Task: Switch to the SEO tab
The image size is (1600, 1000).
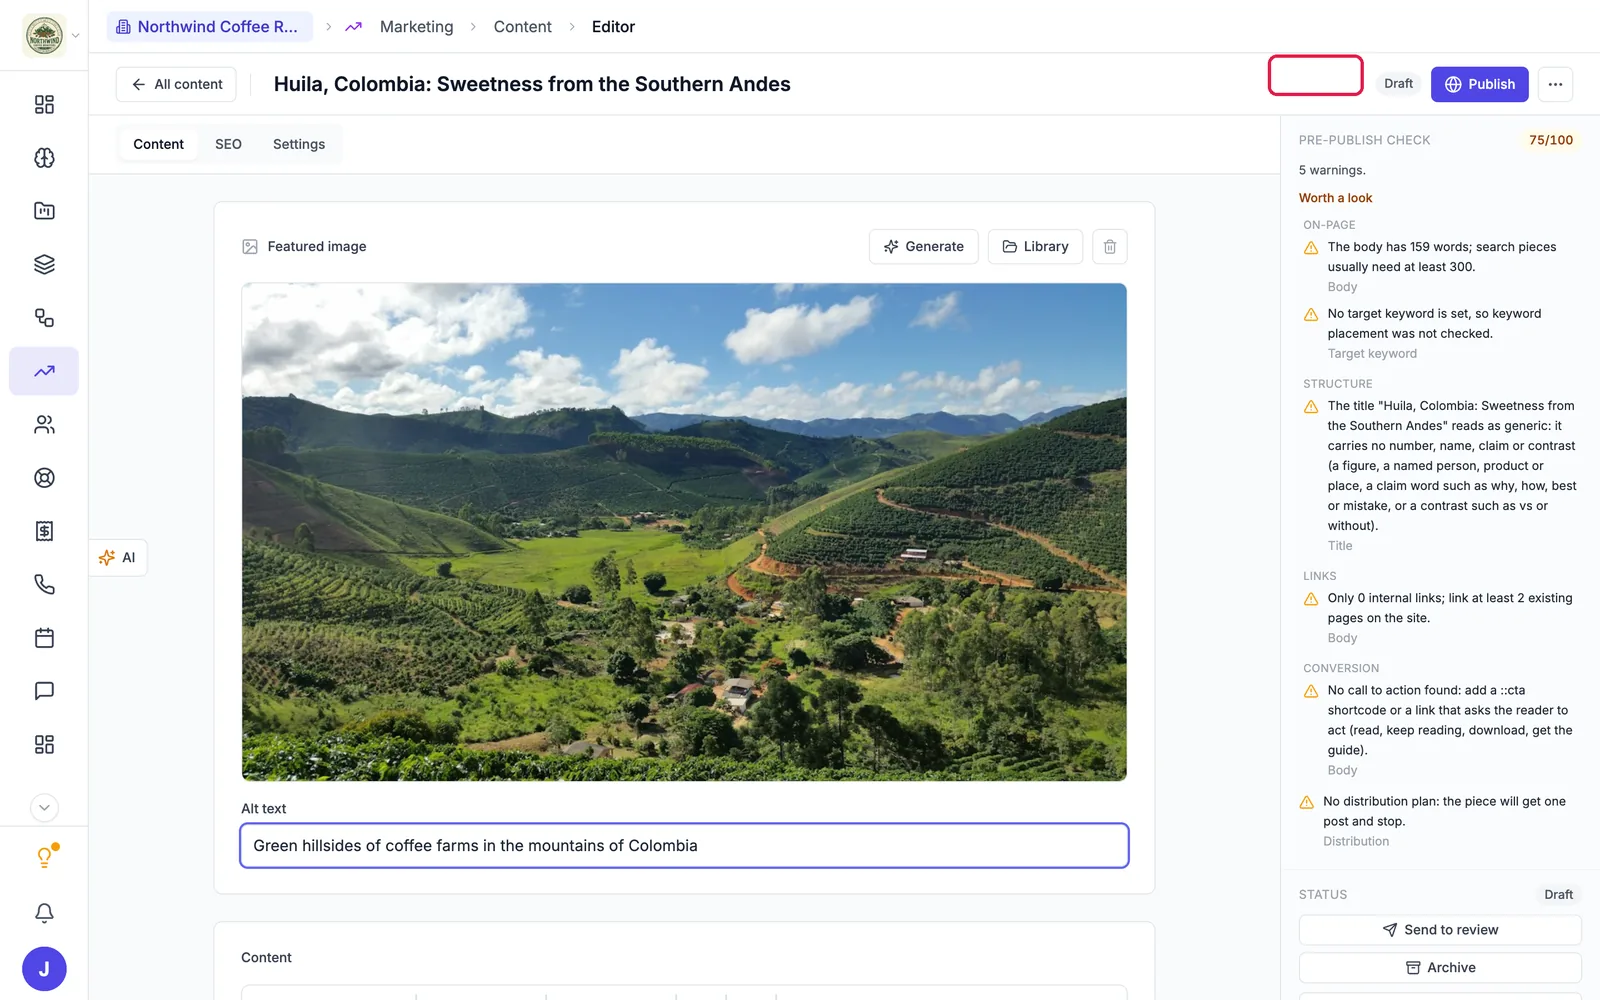Action: (228, 144)
